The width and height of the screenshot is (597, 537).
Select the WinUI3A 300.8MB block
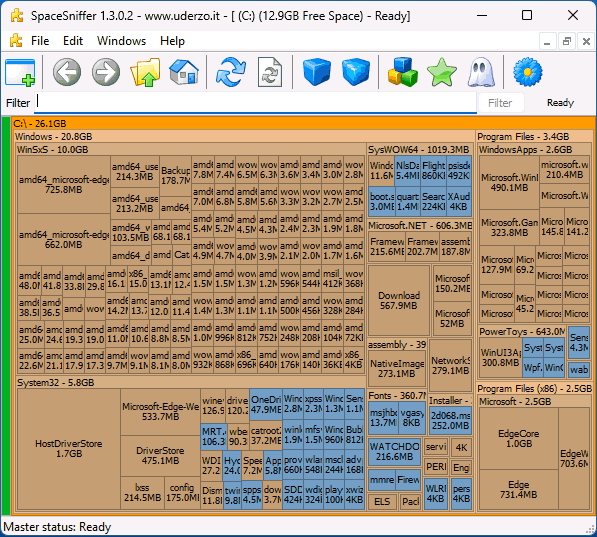(x=501, y=357)
